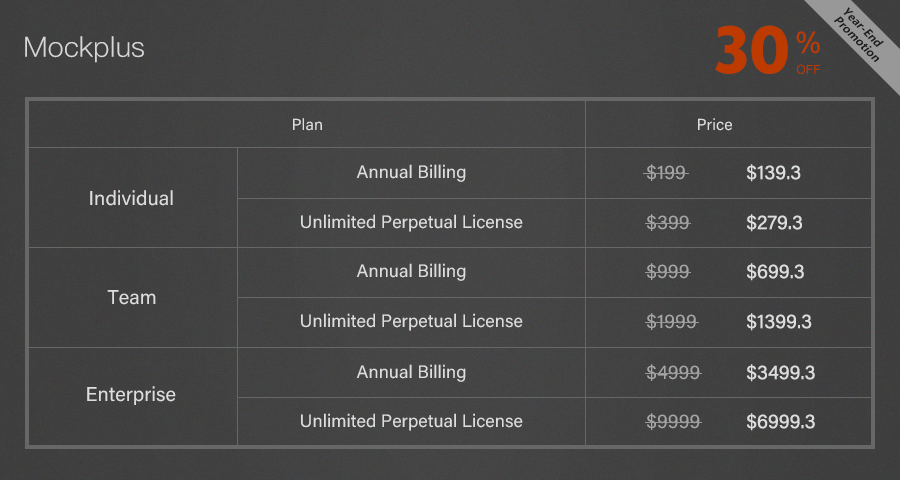Choose the Individual plan cell
The height and width of the screenshot is (480, 900).
[131, 199]
